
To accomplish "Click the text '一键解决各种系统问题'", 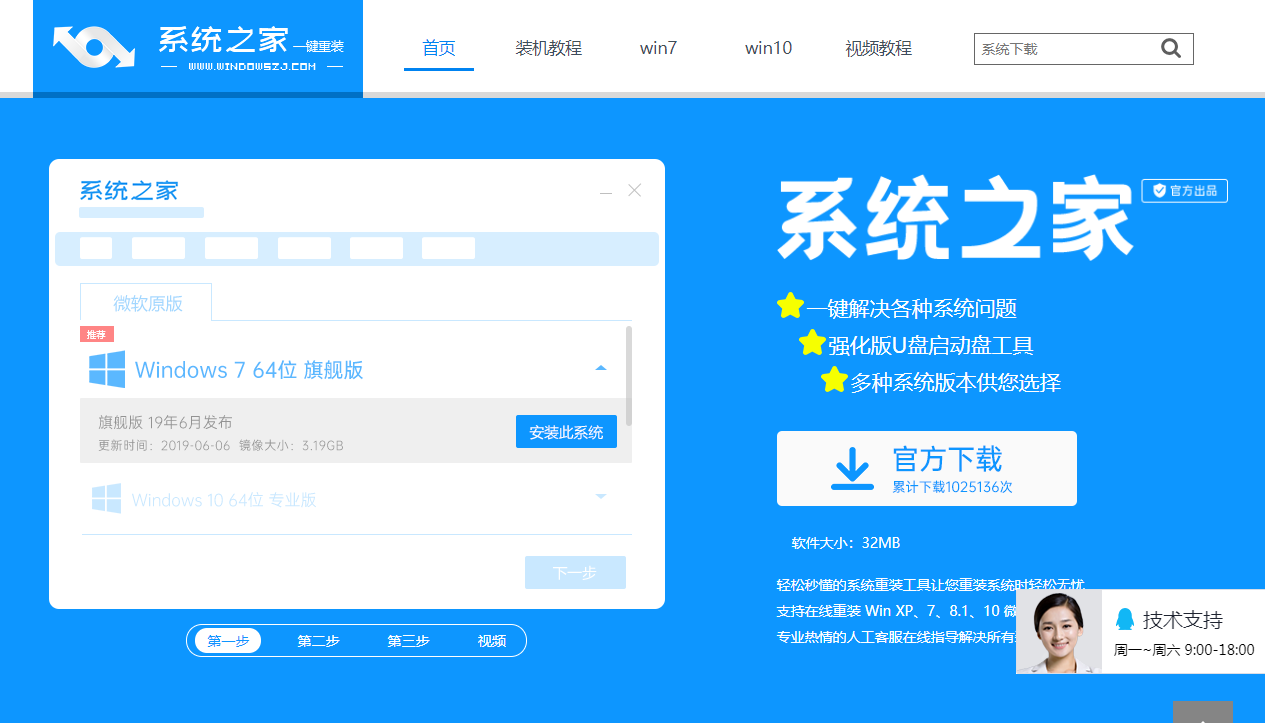I will click(x=912, y=309).
